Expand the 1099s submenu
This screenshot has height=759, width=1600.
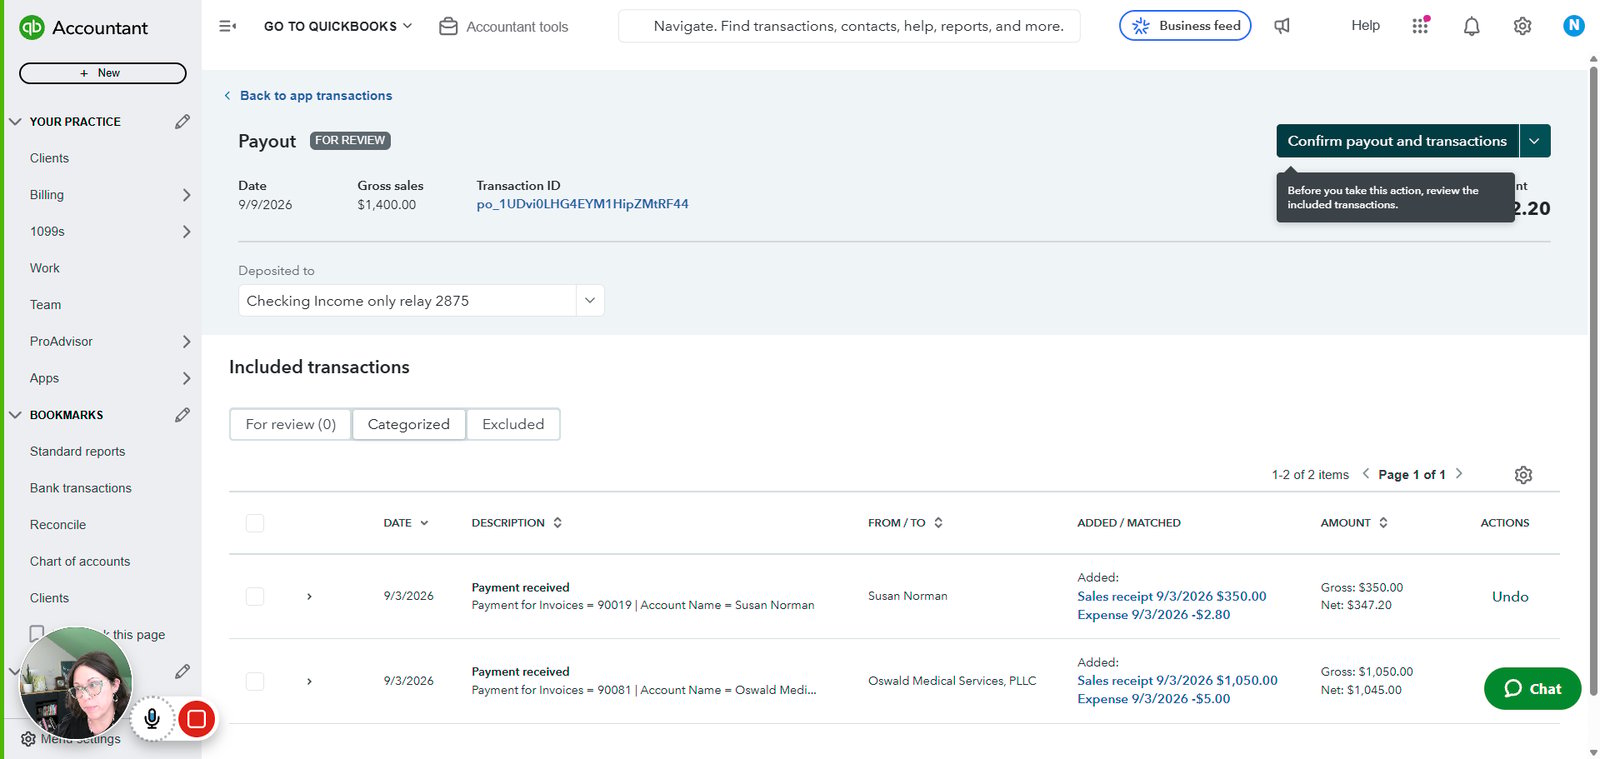tap(186, 232)
